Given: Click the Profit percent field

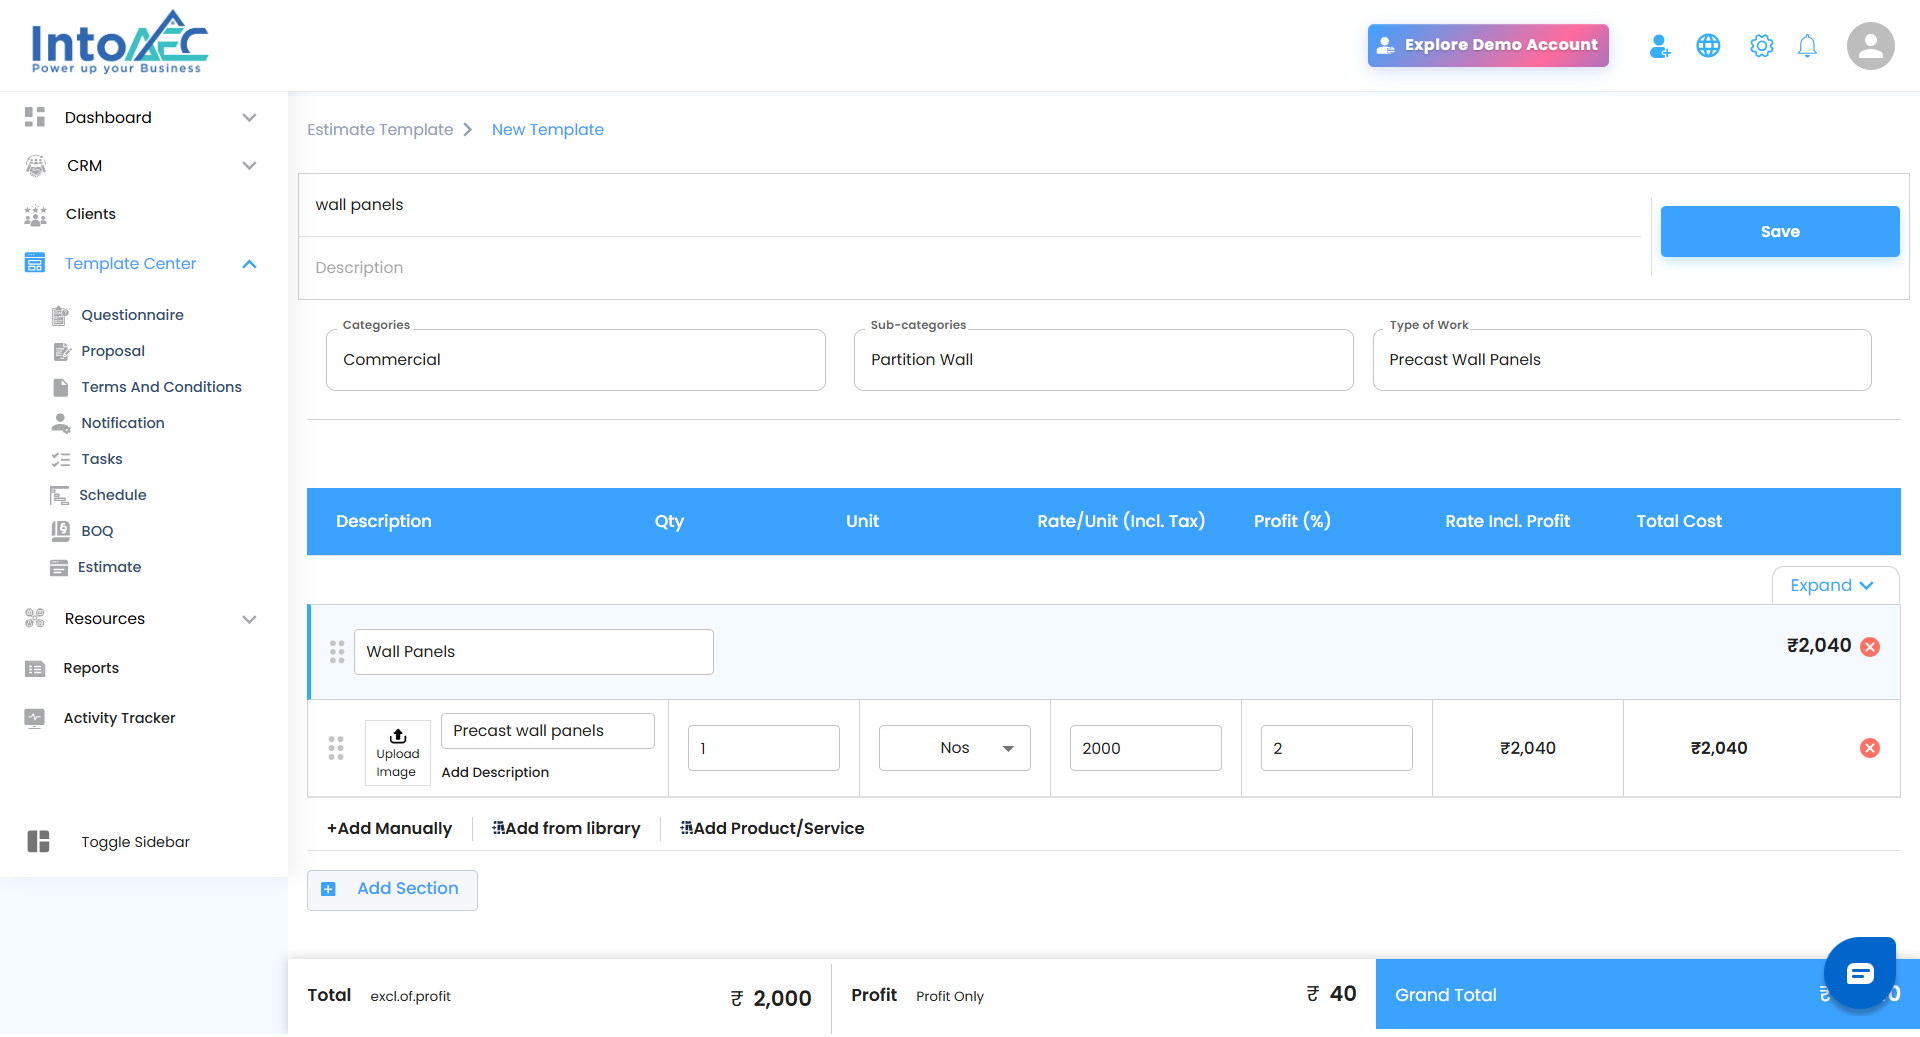Looking at the screenshot, I should pos(1337,748).
